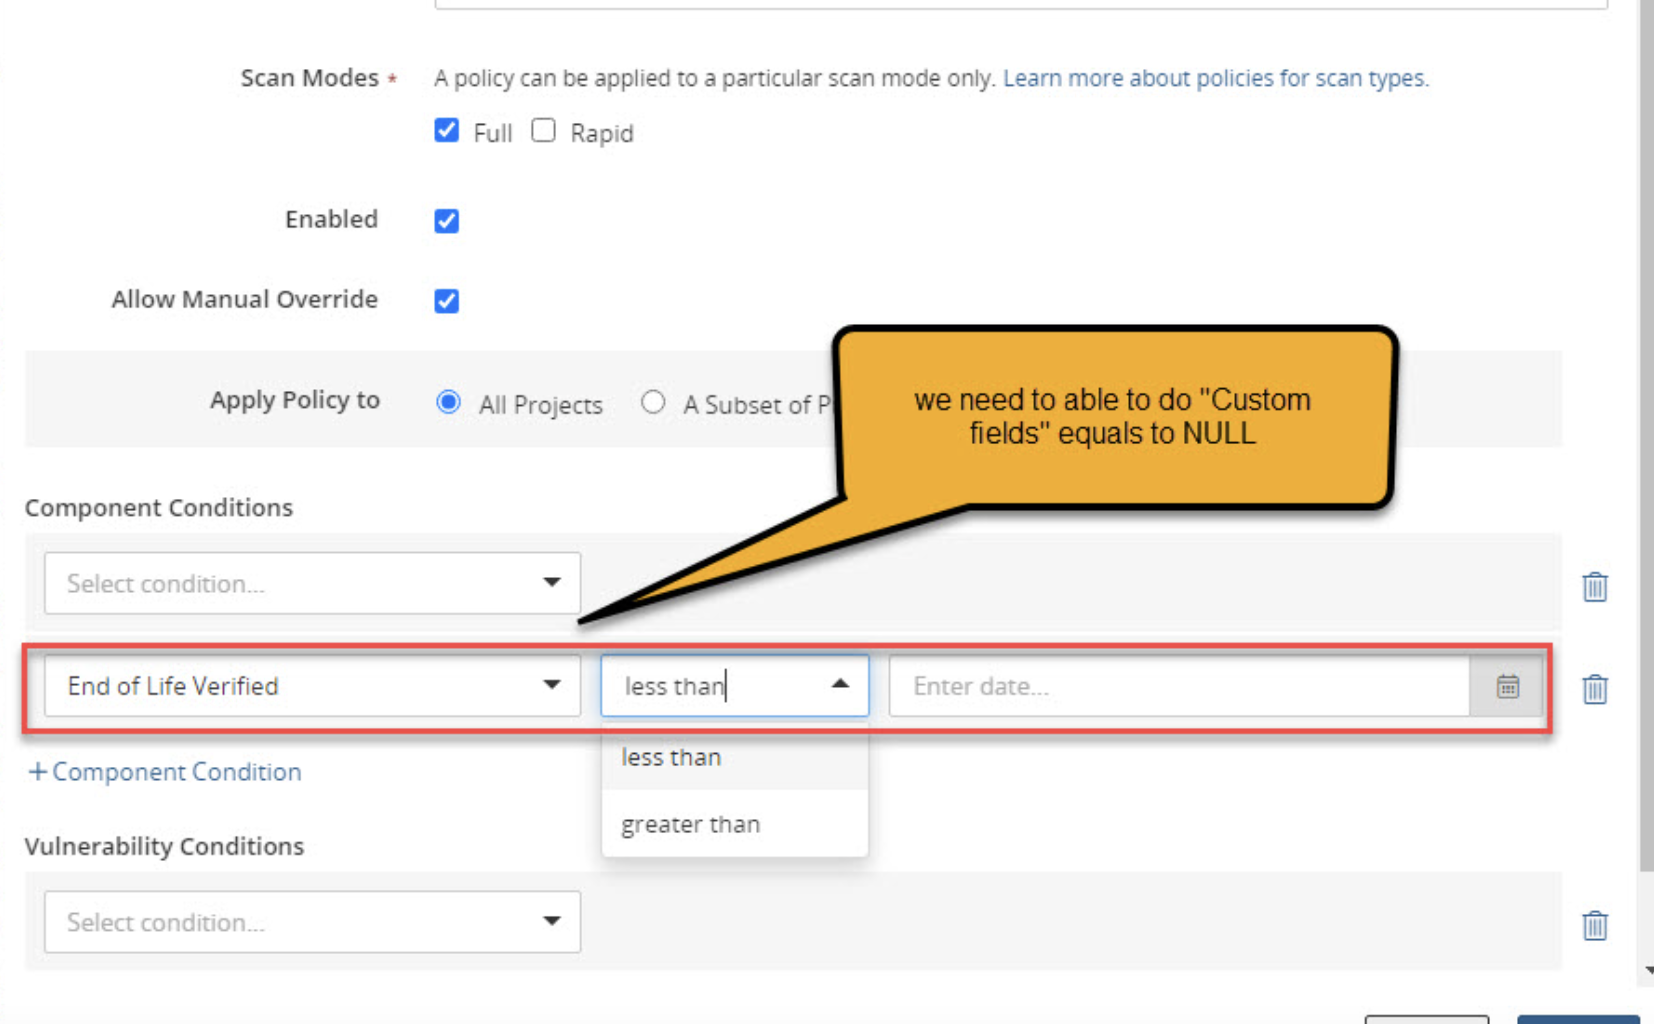This screenshot has width=1654, height=1024.
Task: Toggle the Allow Manual Override checkbox
Action: coord(446,300)
